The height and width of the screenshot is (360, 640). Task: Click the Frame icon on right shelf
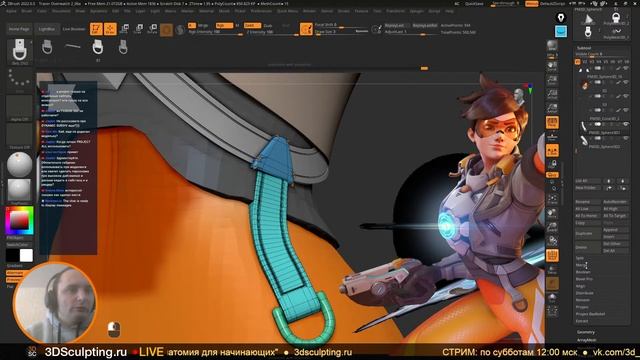pos(552,199)
